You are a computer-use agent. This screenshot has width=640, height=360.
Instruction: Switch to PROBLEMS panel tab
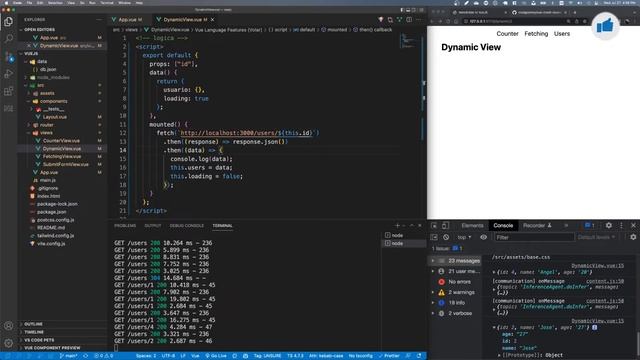[125, 225]
